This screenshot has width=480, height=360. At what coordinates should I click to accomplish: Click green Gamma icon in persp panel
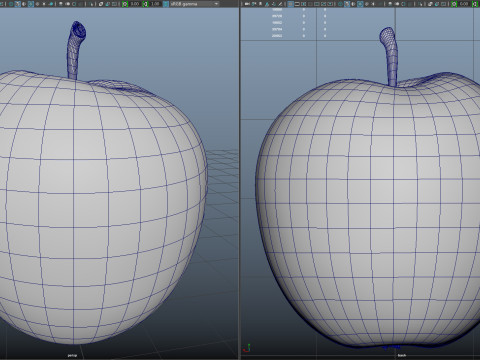(x=145, y=4)
